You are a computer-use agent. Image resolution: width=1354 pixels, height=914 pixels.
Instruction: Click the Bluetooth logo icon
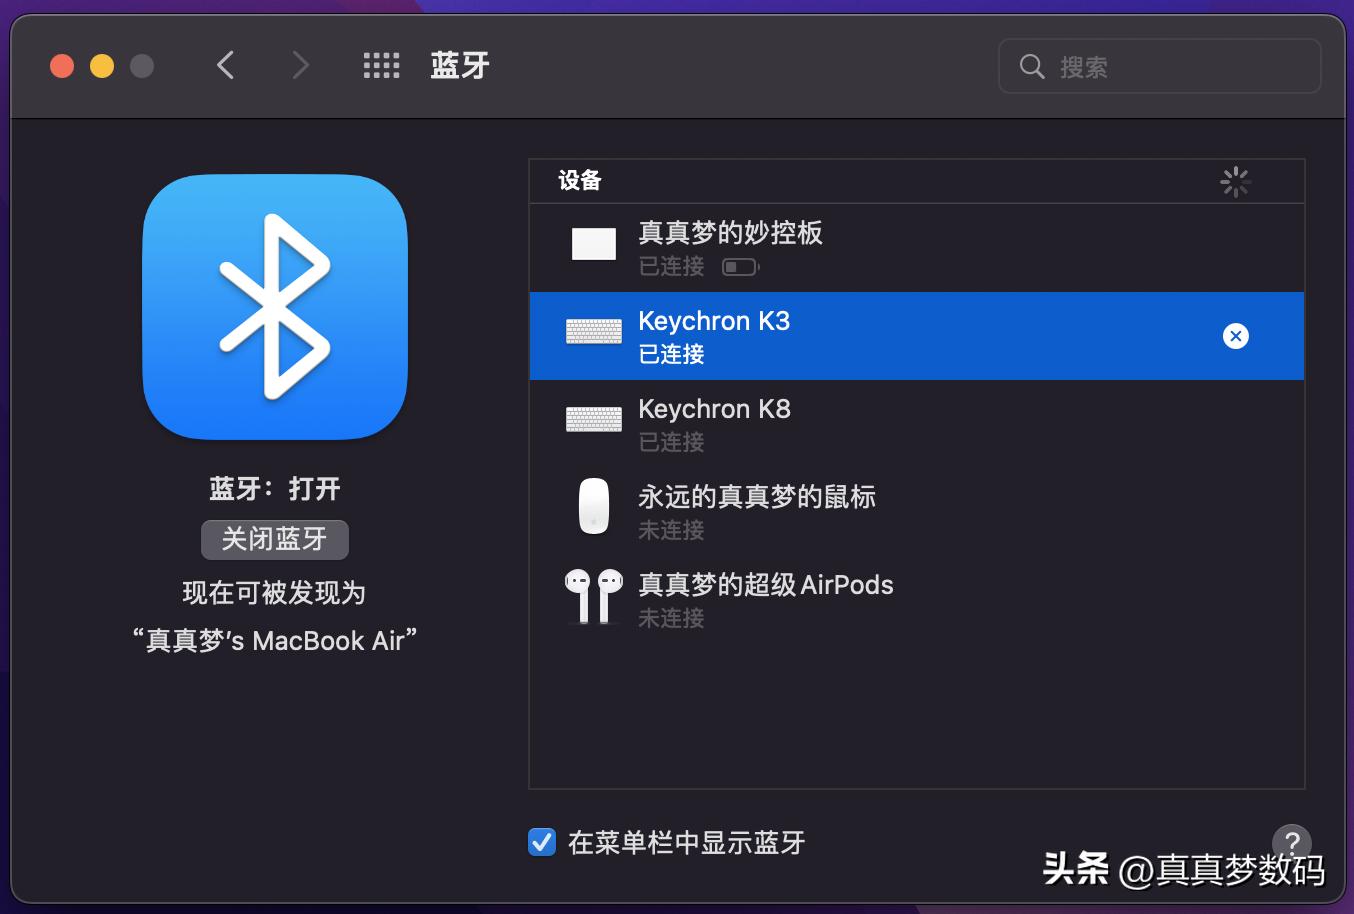275,307
